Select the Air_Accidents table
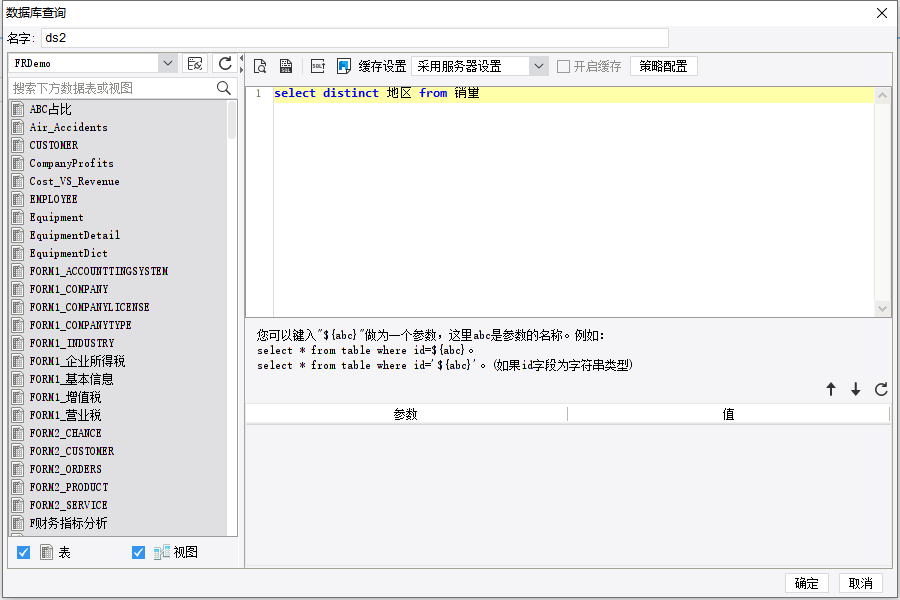900x600 pixels. (69, 127)
